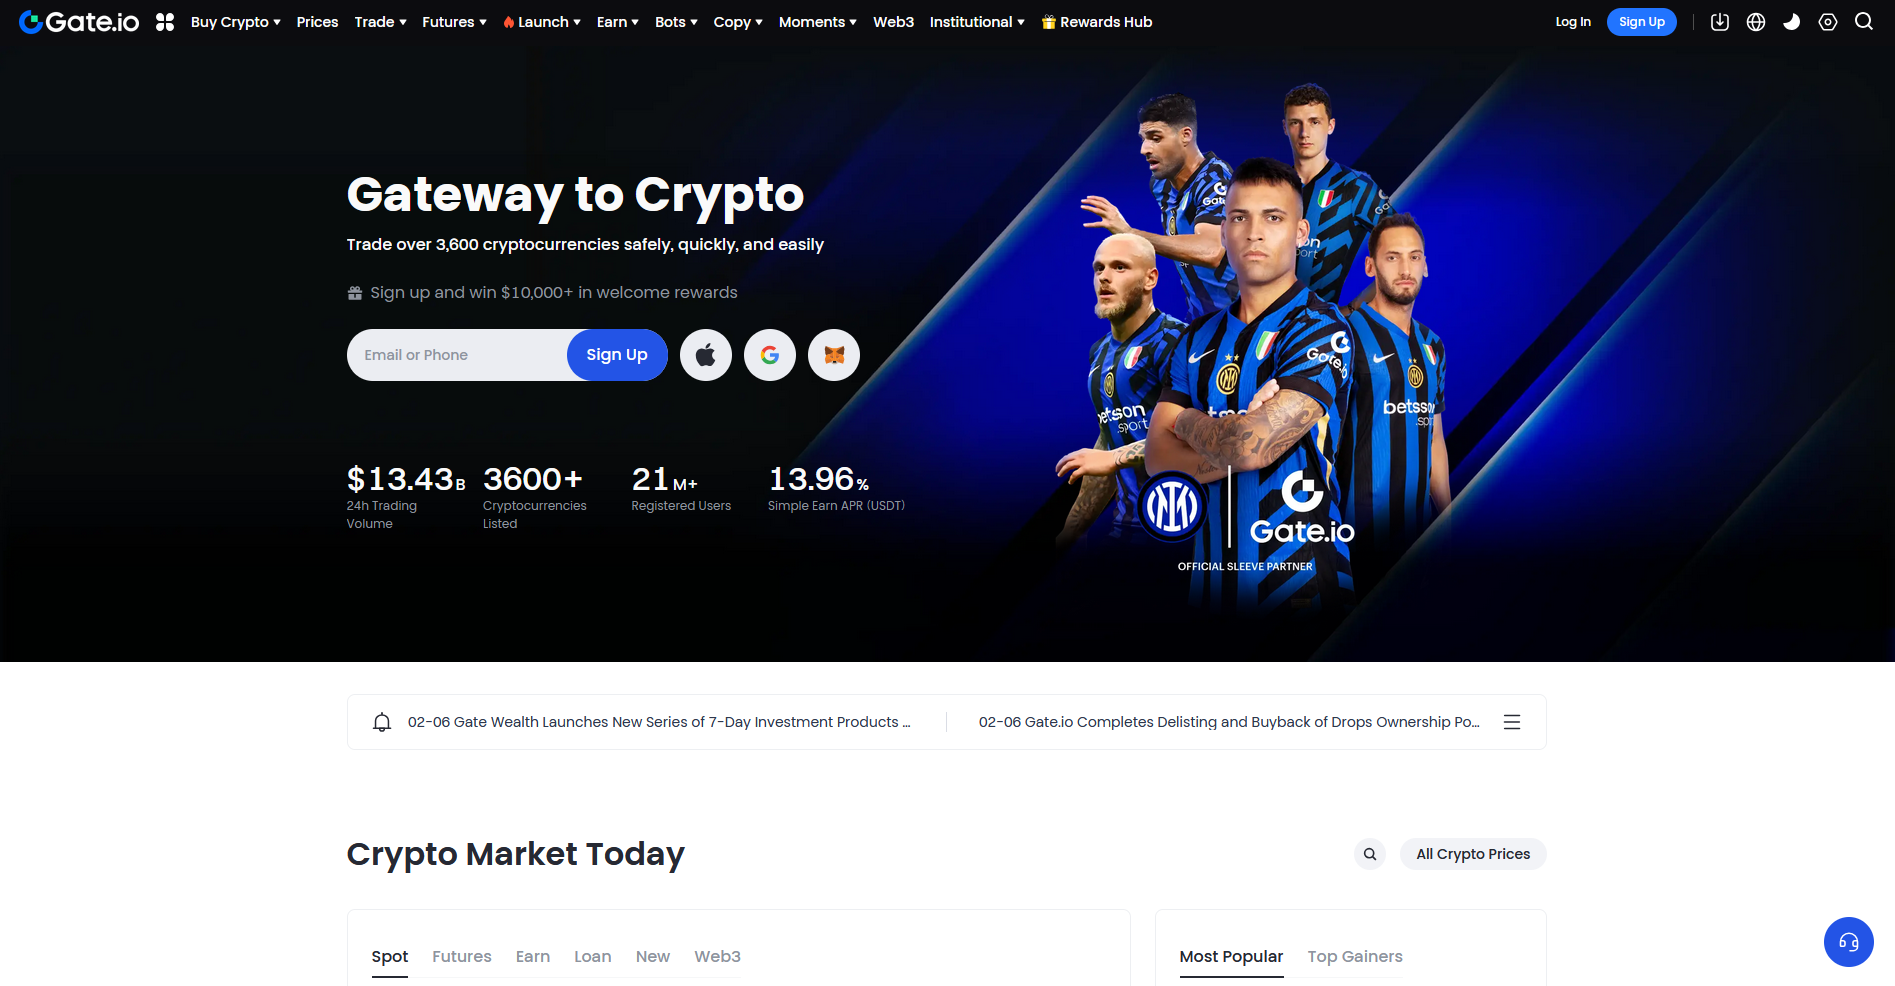Viewport: 1895px width, 986px height.
Task: Expand the Buy Crypto dropdown
Action: pos(236,22)
